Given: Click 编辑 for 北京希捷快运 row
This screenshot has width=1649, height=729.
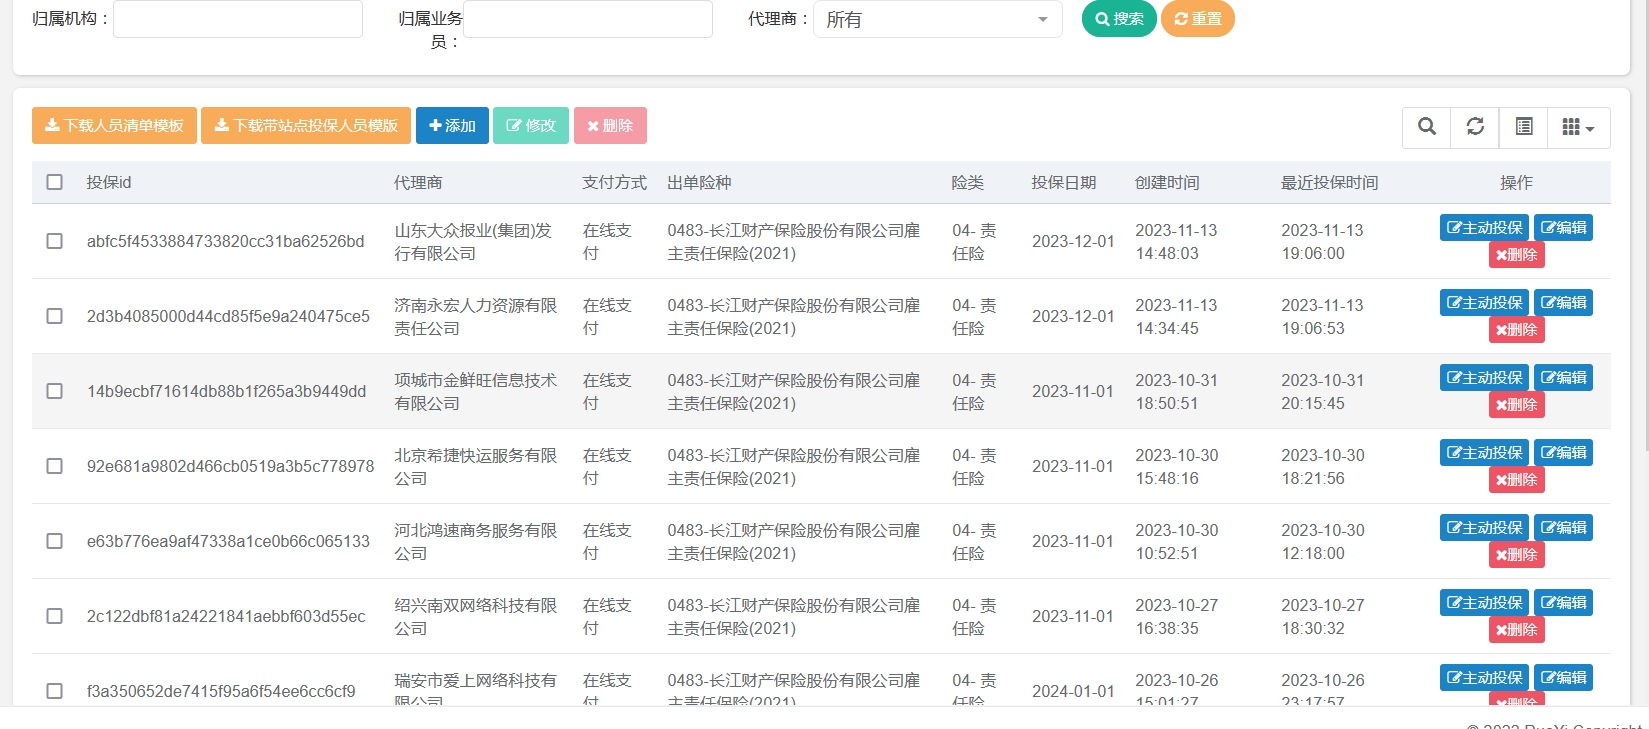Looking at the screenshot, I should coord(1563,453).
